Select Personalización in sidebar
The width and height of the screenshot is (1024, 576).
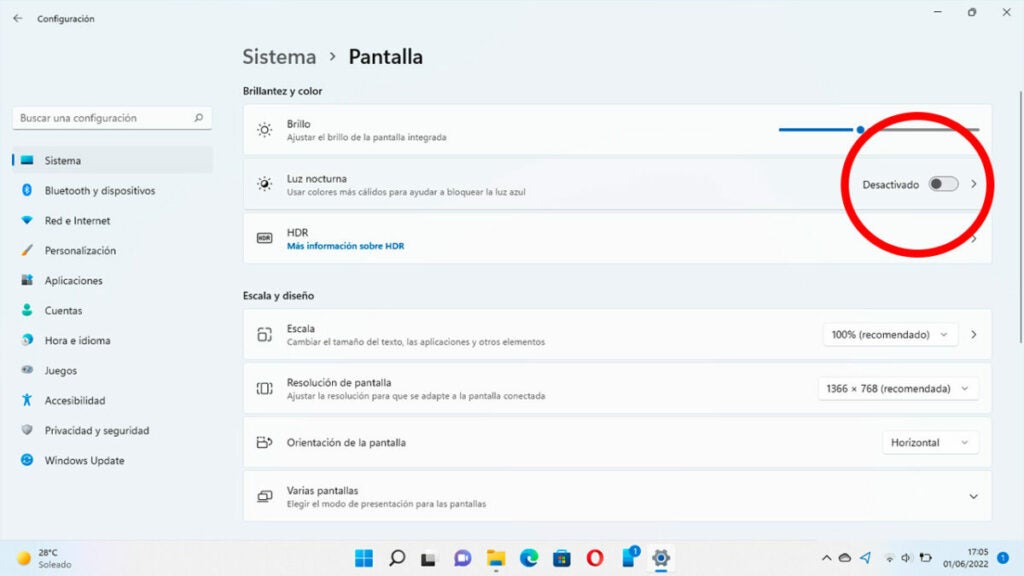pyautogui.click(x=80, y=251)
